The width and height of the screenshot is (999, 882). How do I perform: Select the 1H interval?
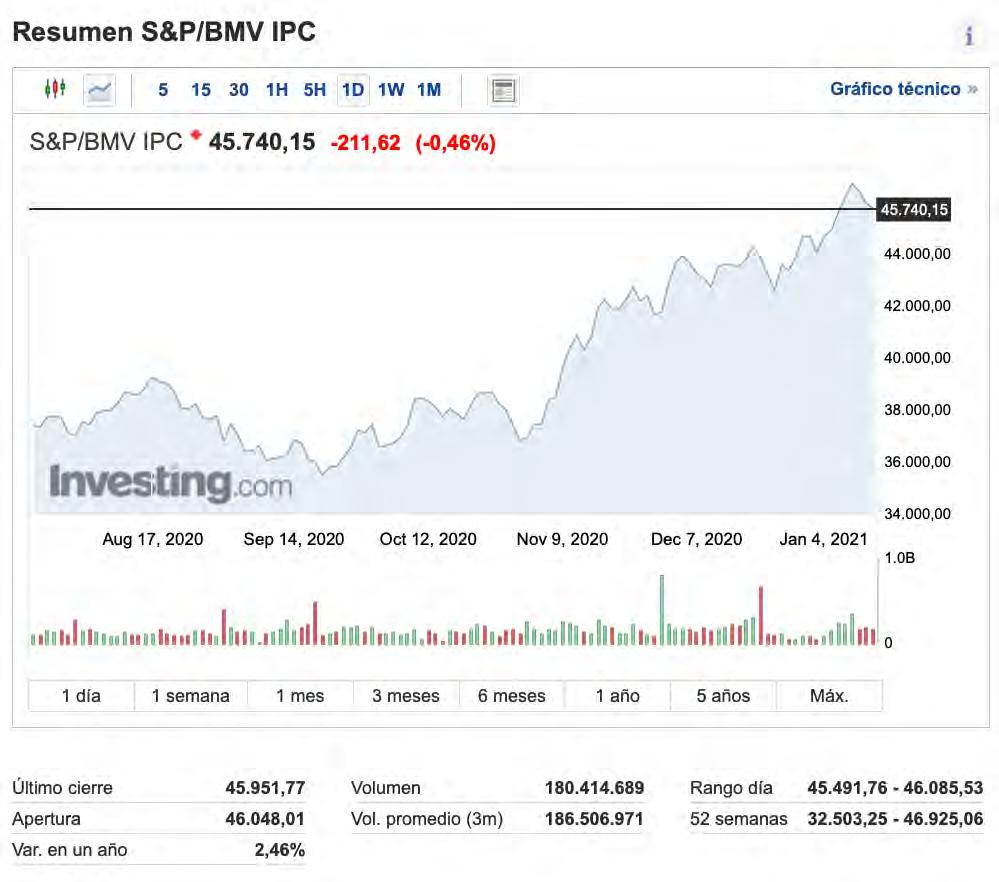[x=277, y=90]
